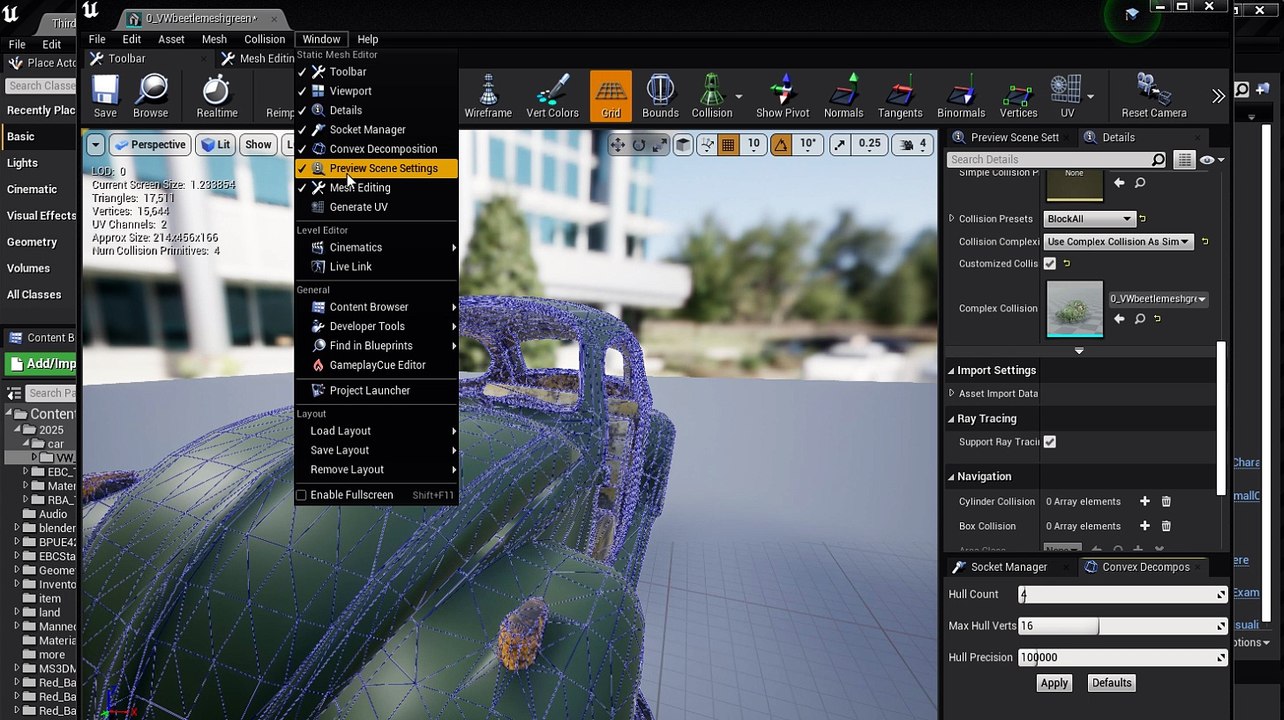This screenshot has height=720, width=1284.
Task: Toggle the Grid toolbar button
Action: point(610,97)
